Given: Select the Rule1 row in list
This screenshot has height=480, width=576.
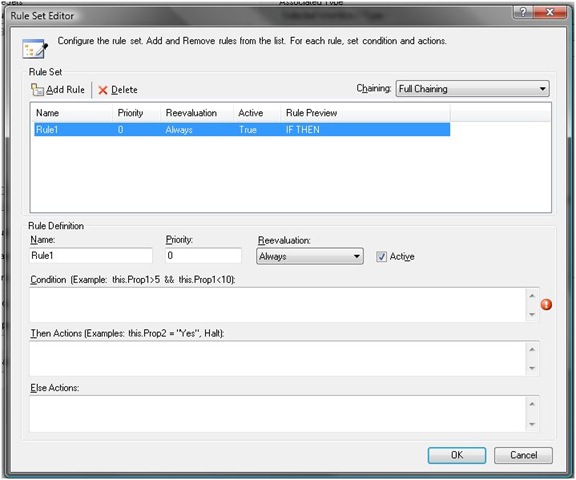Looking at the screenshot, I should [x=242, y=130].
